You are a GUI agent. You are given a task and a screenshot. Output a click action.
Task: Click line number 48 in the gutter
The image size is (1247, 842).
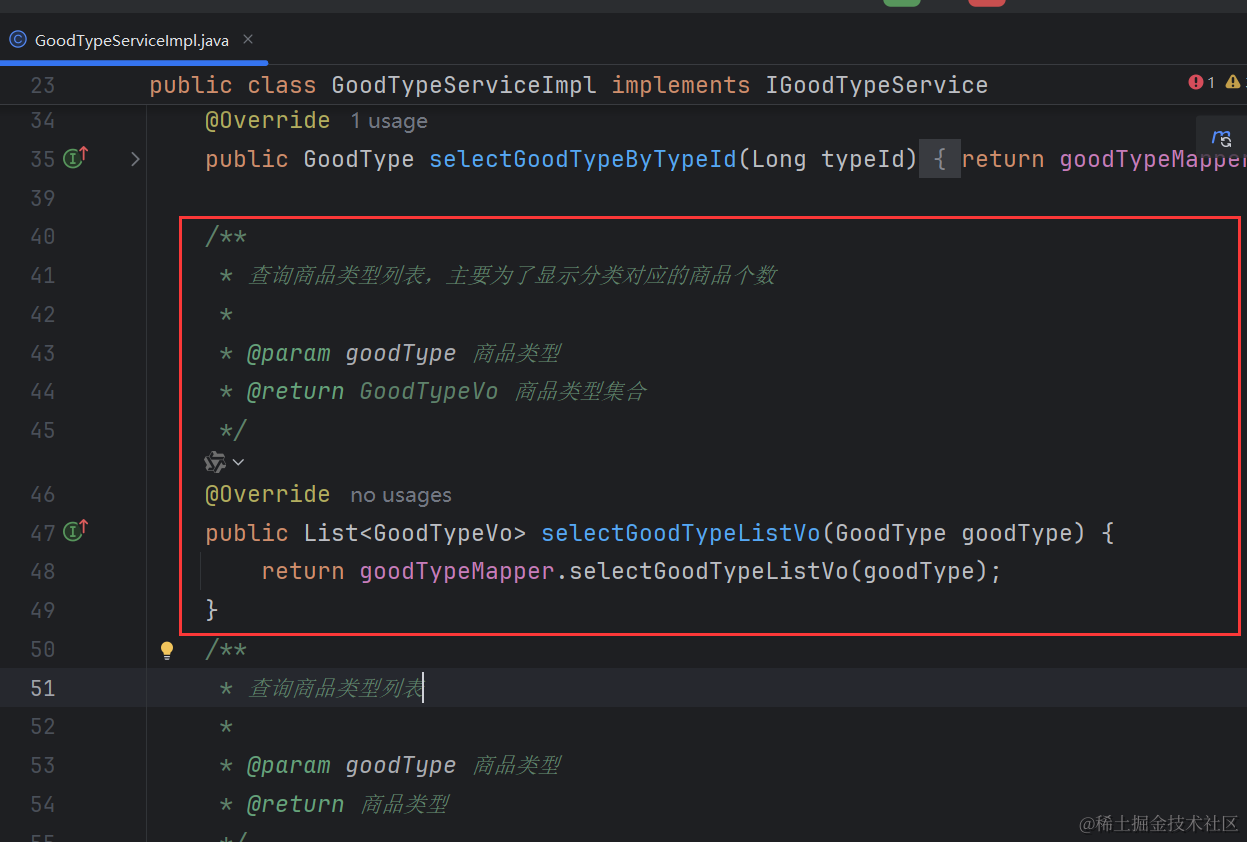point(43,571)
